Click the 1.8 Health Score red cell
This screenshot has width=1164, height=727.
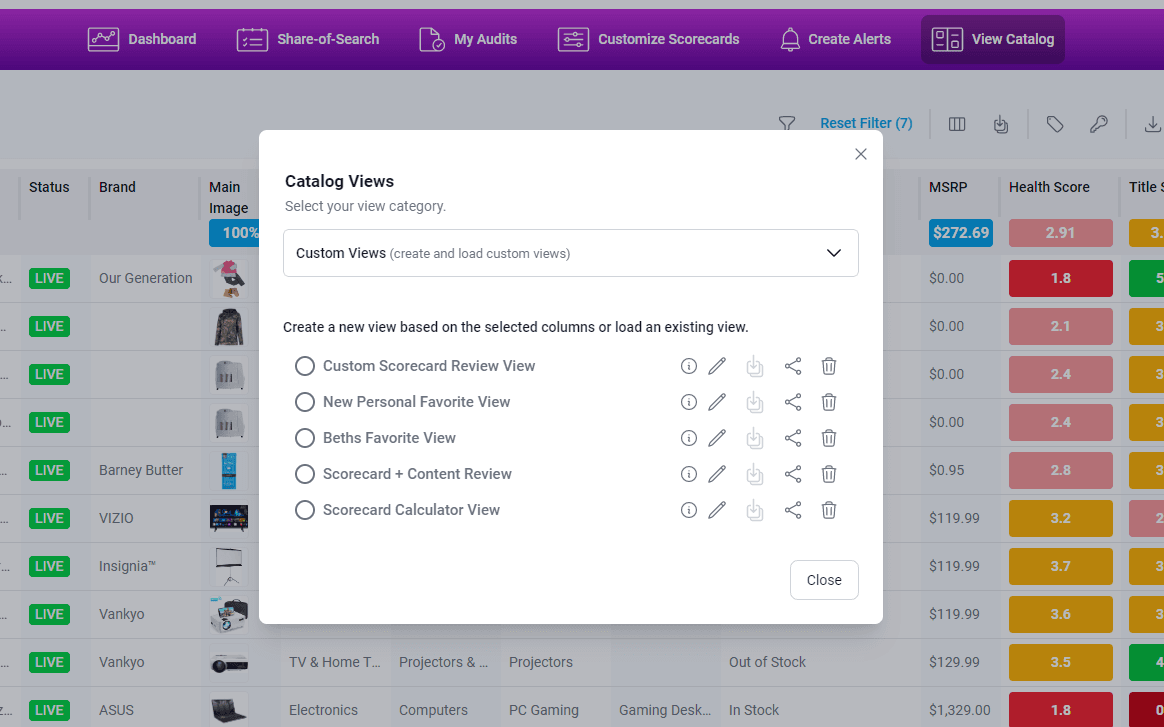pos(1060,278)
